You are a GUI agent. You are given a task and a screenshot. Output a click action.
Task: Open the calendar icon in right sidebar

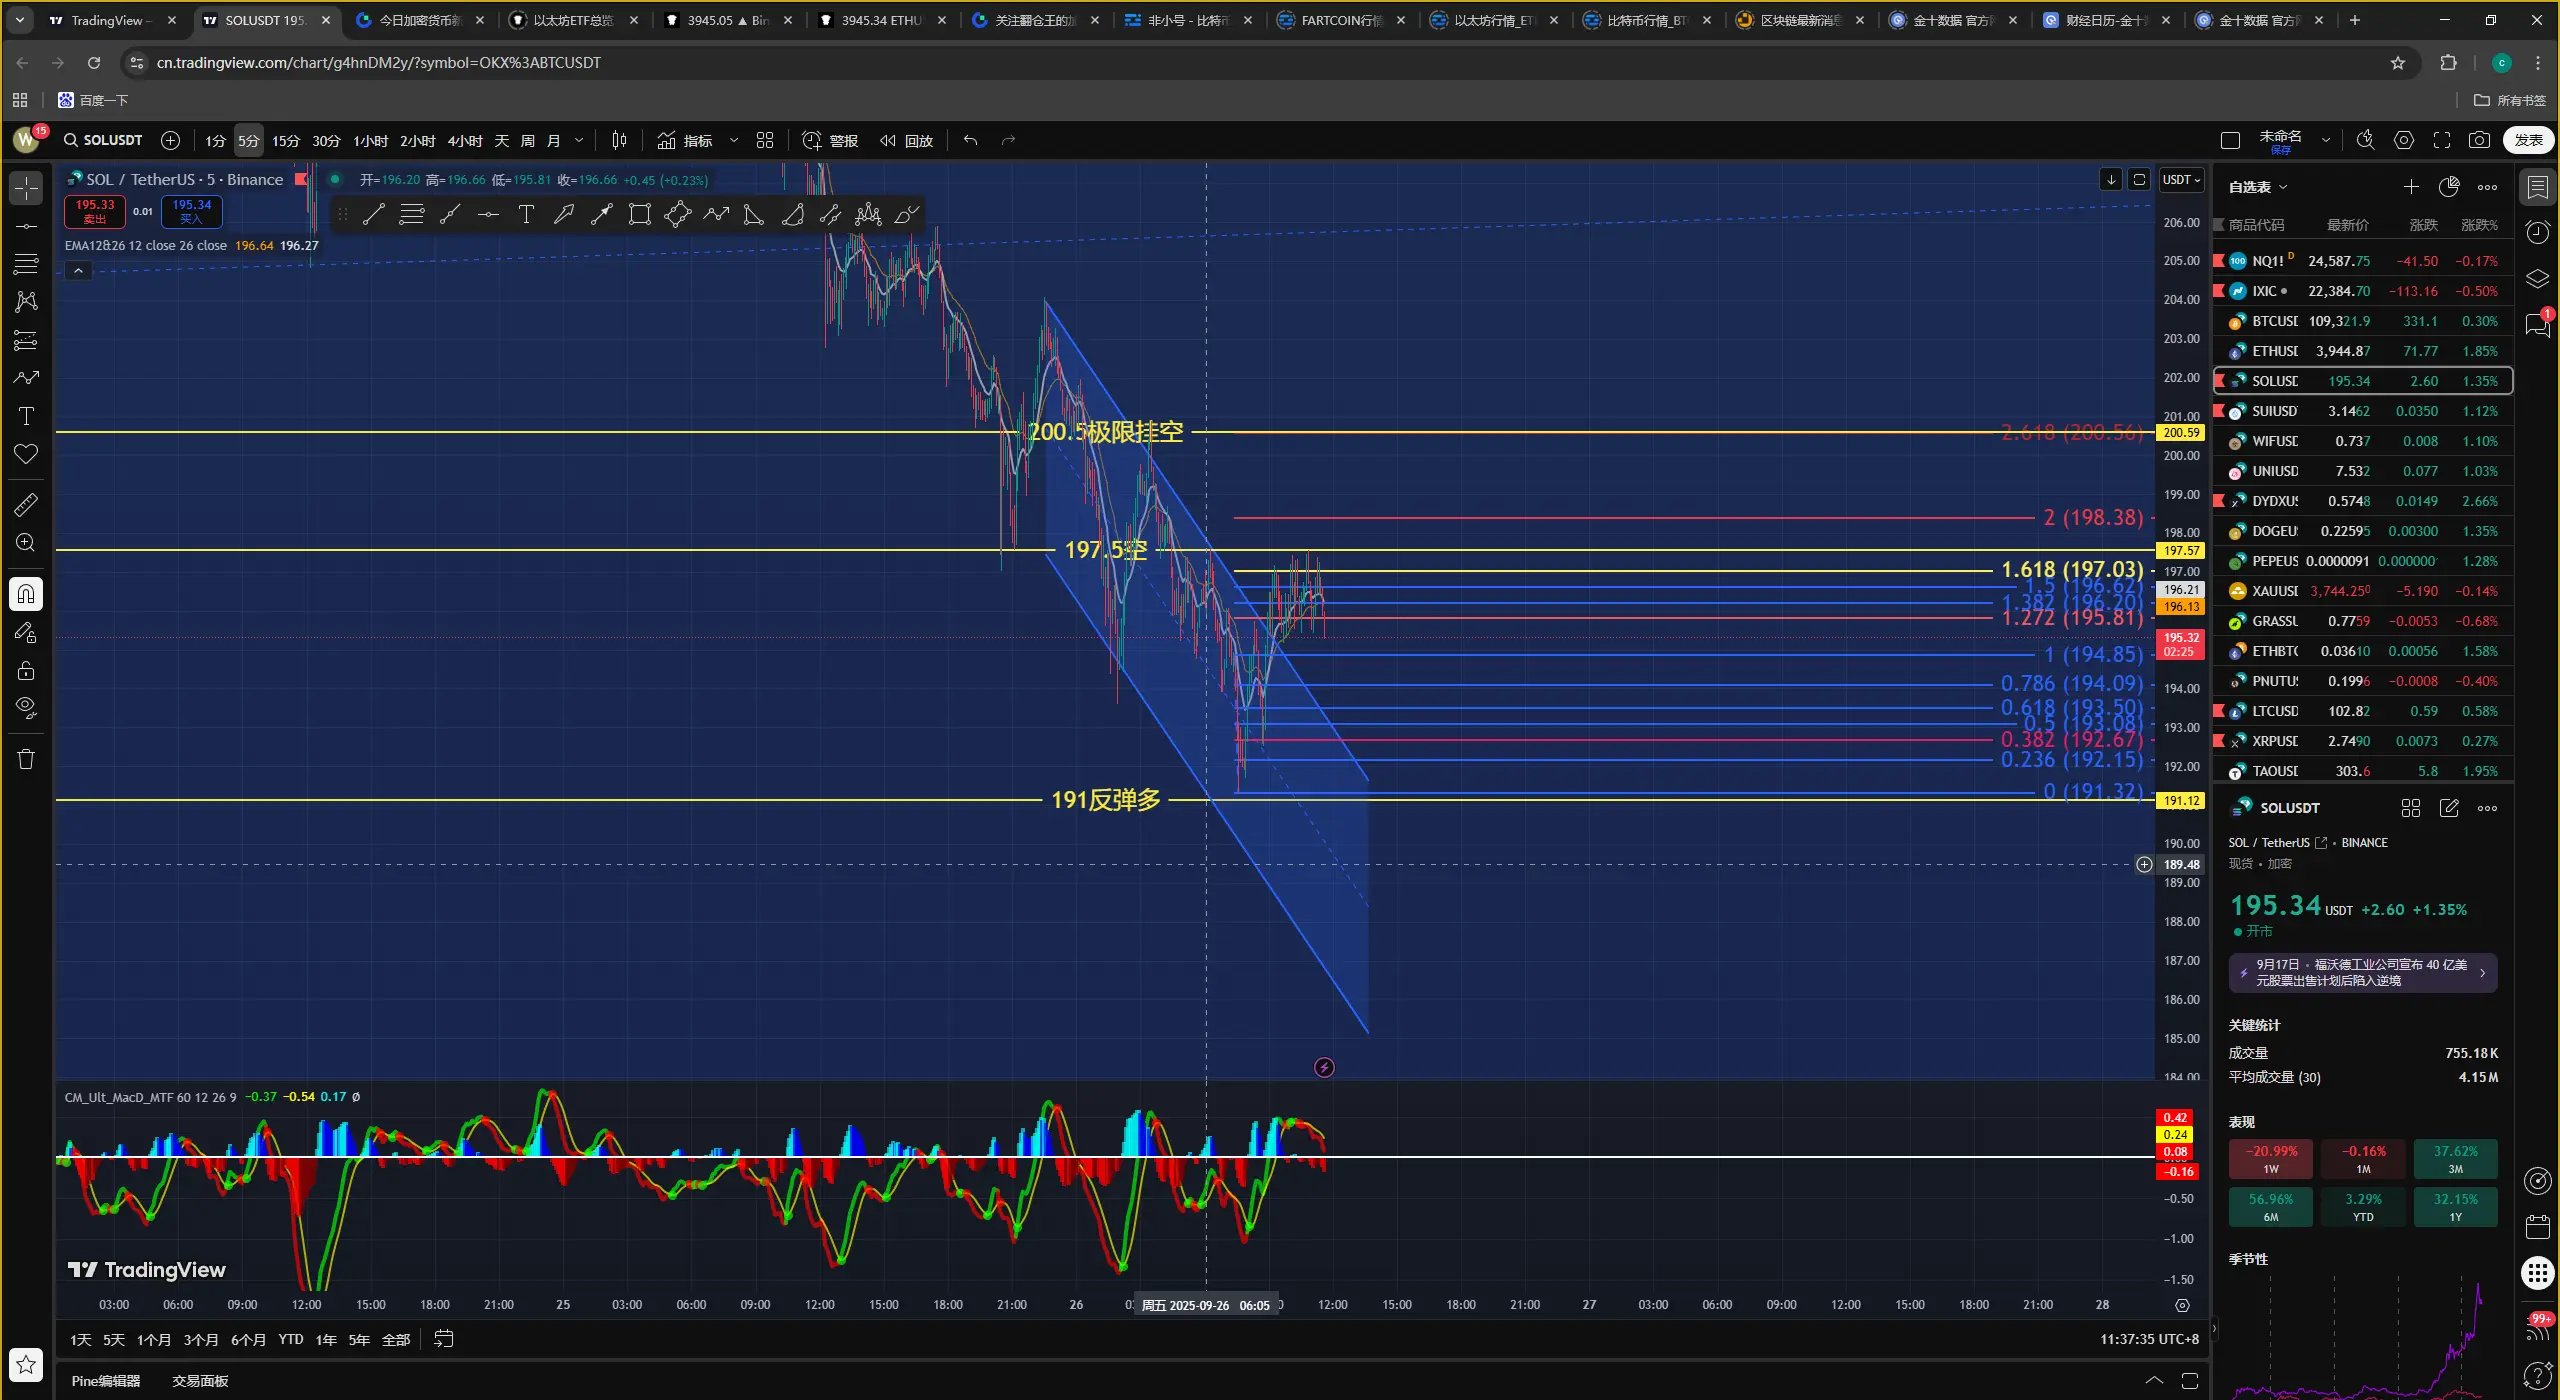click(2538, 1227)
